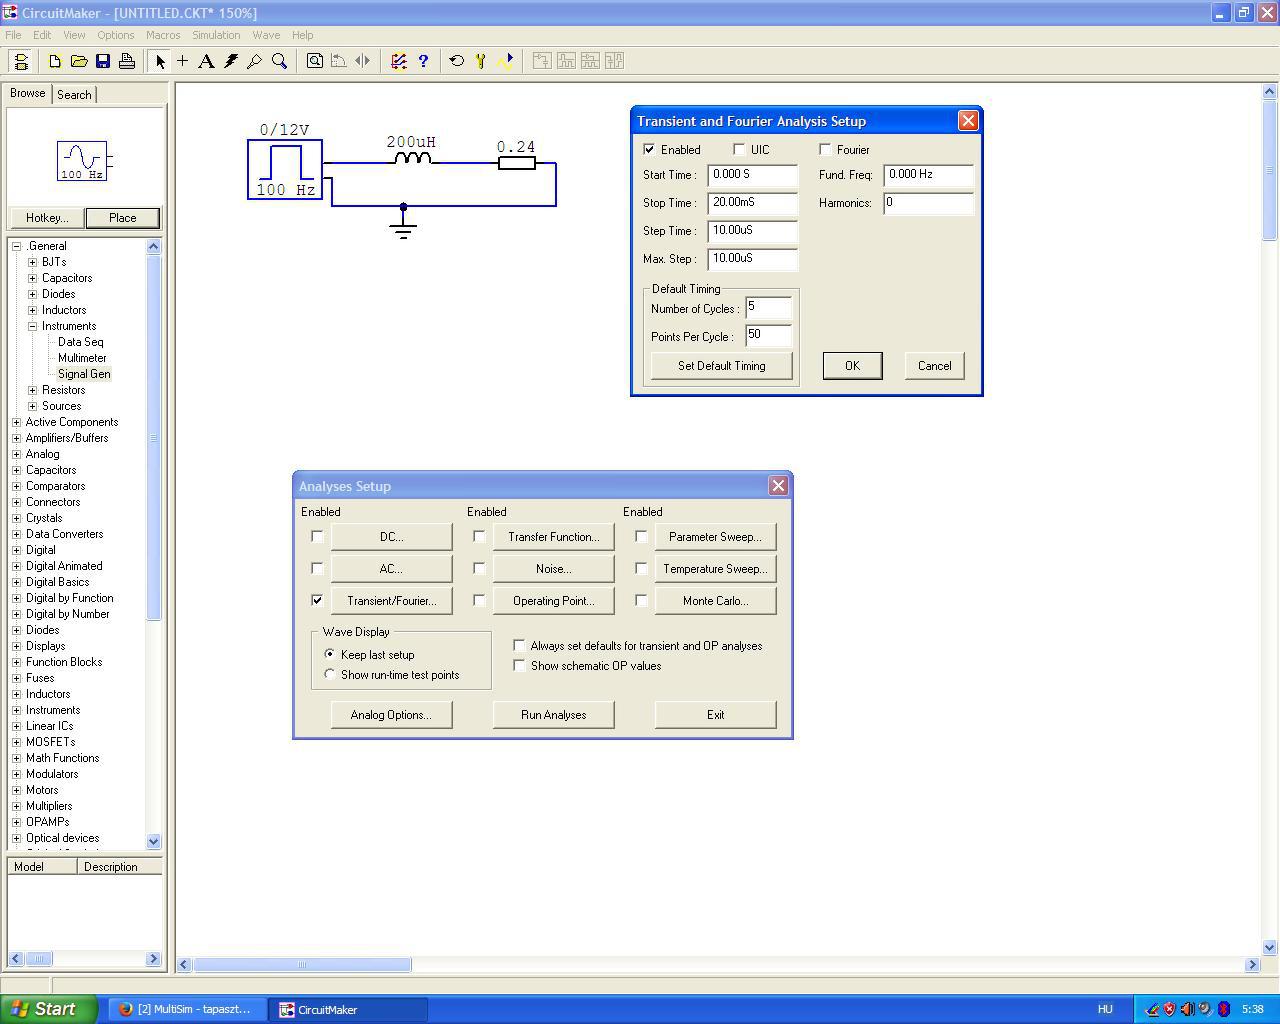1280x1024 pixels.
Task: Open the Edit menu
Action: point(42,35)
